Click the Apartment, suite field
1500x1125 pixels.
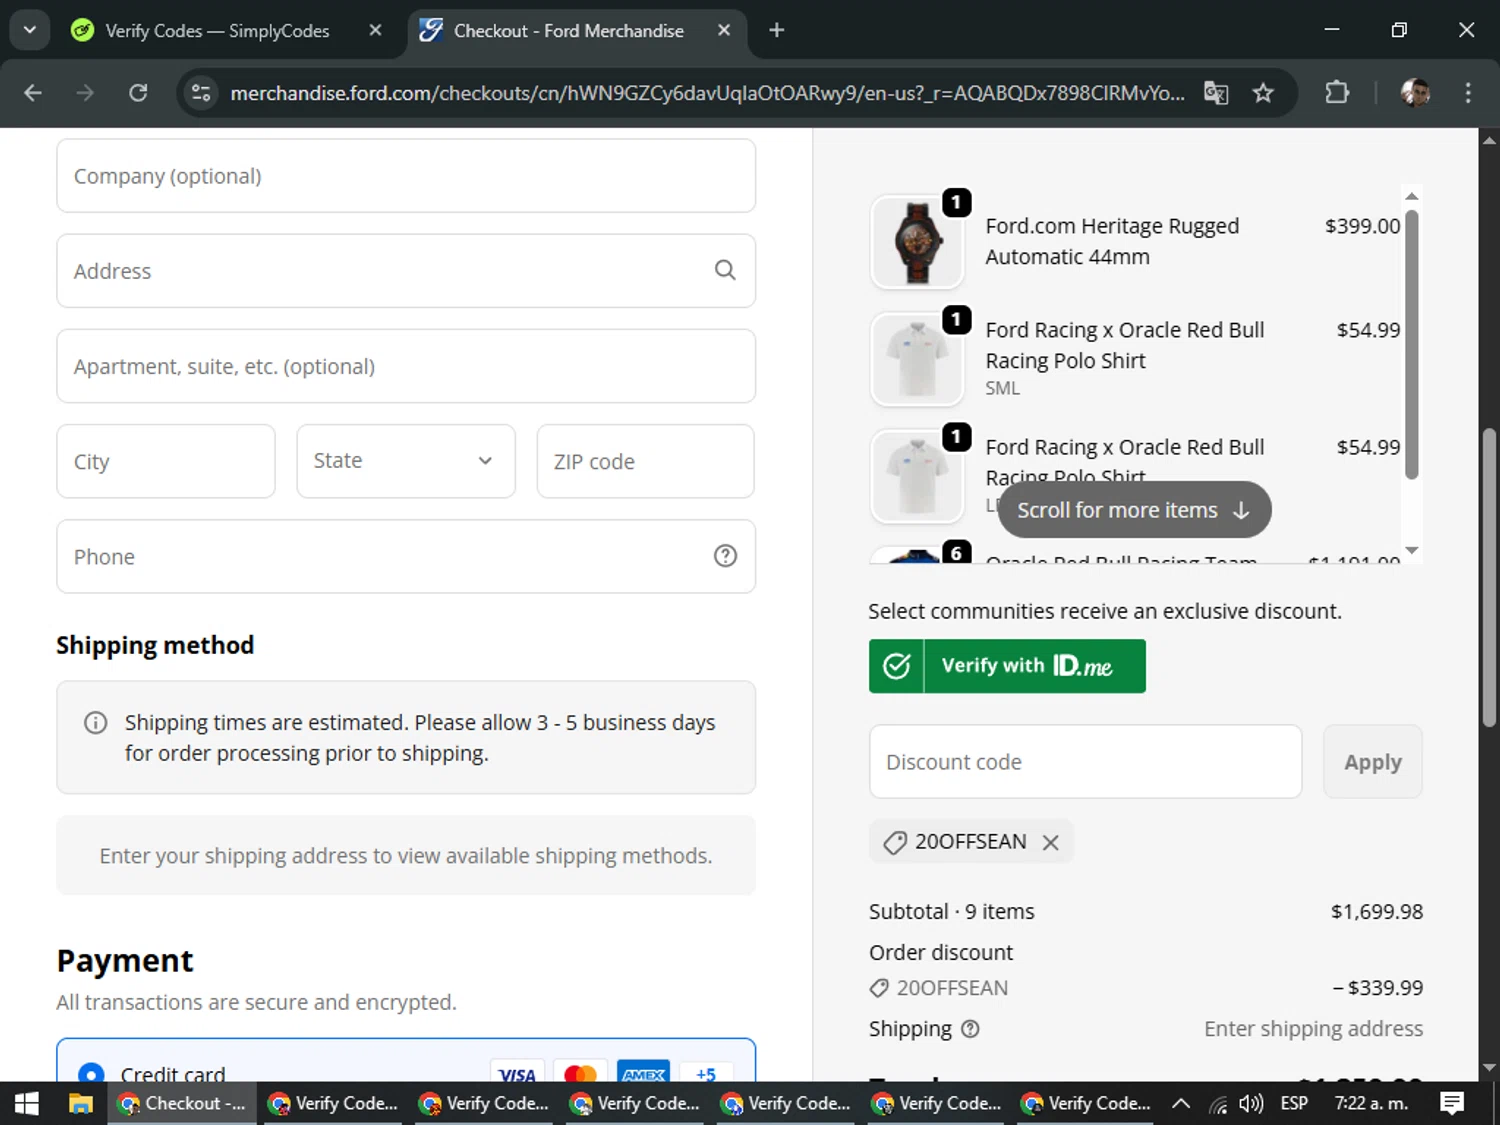click(406, 366)
